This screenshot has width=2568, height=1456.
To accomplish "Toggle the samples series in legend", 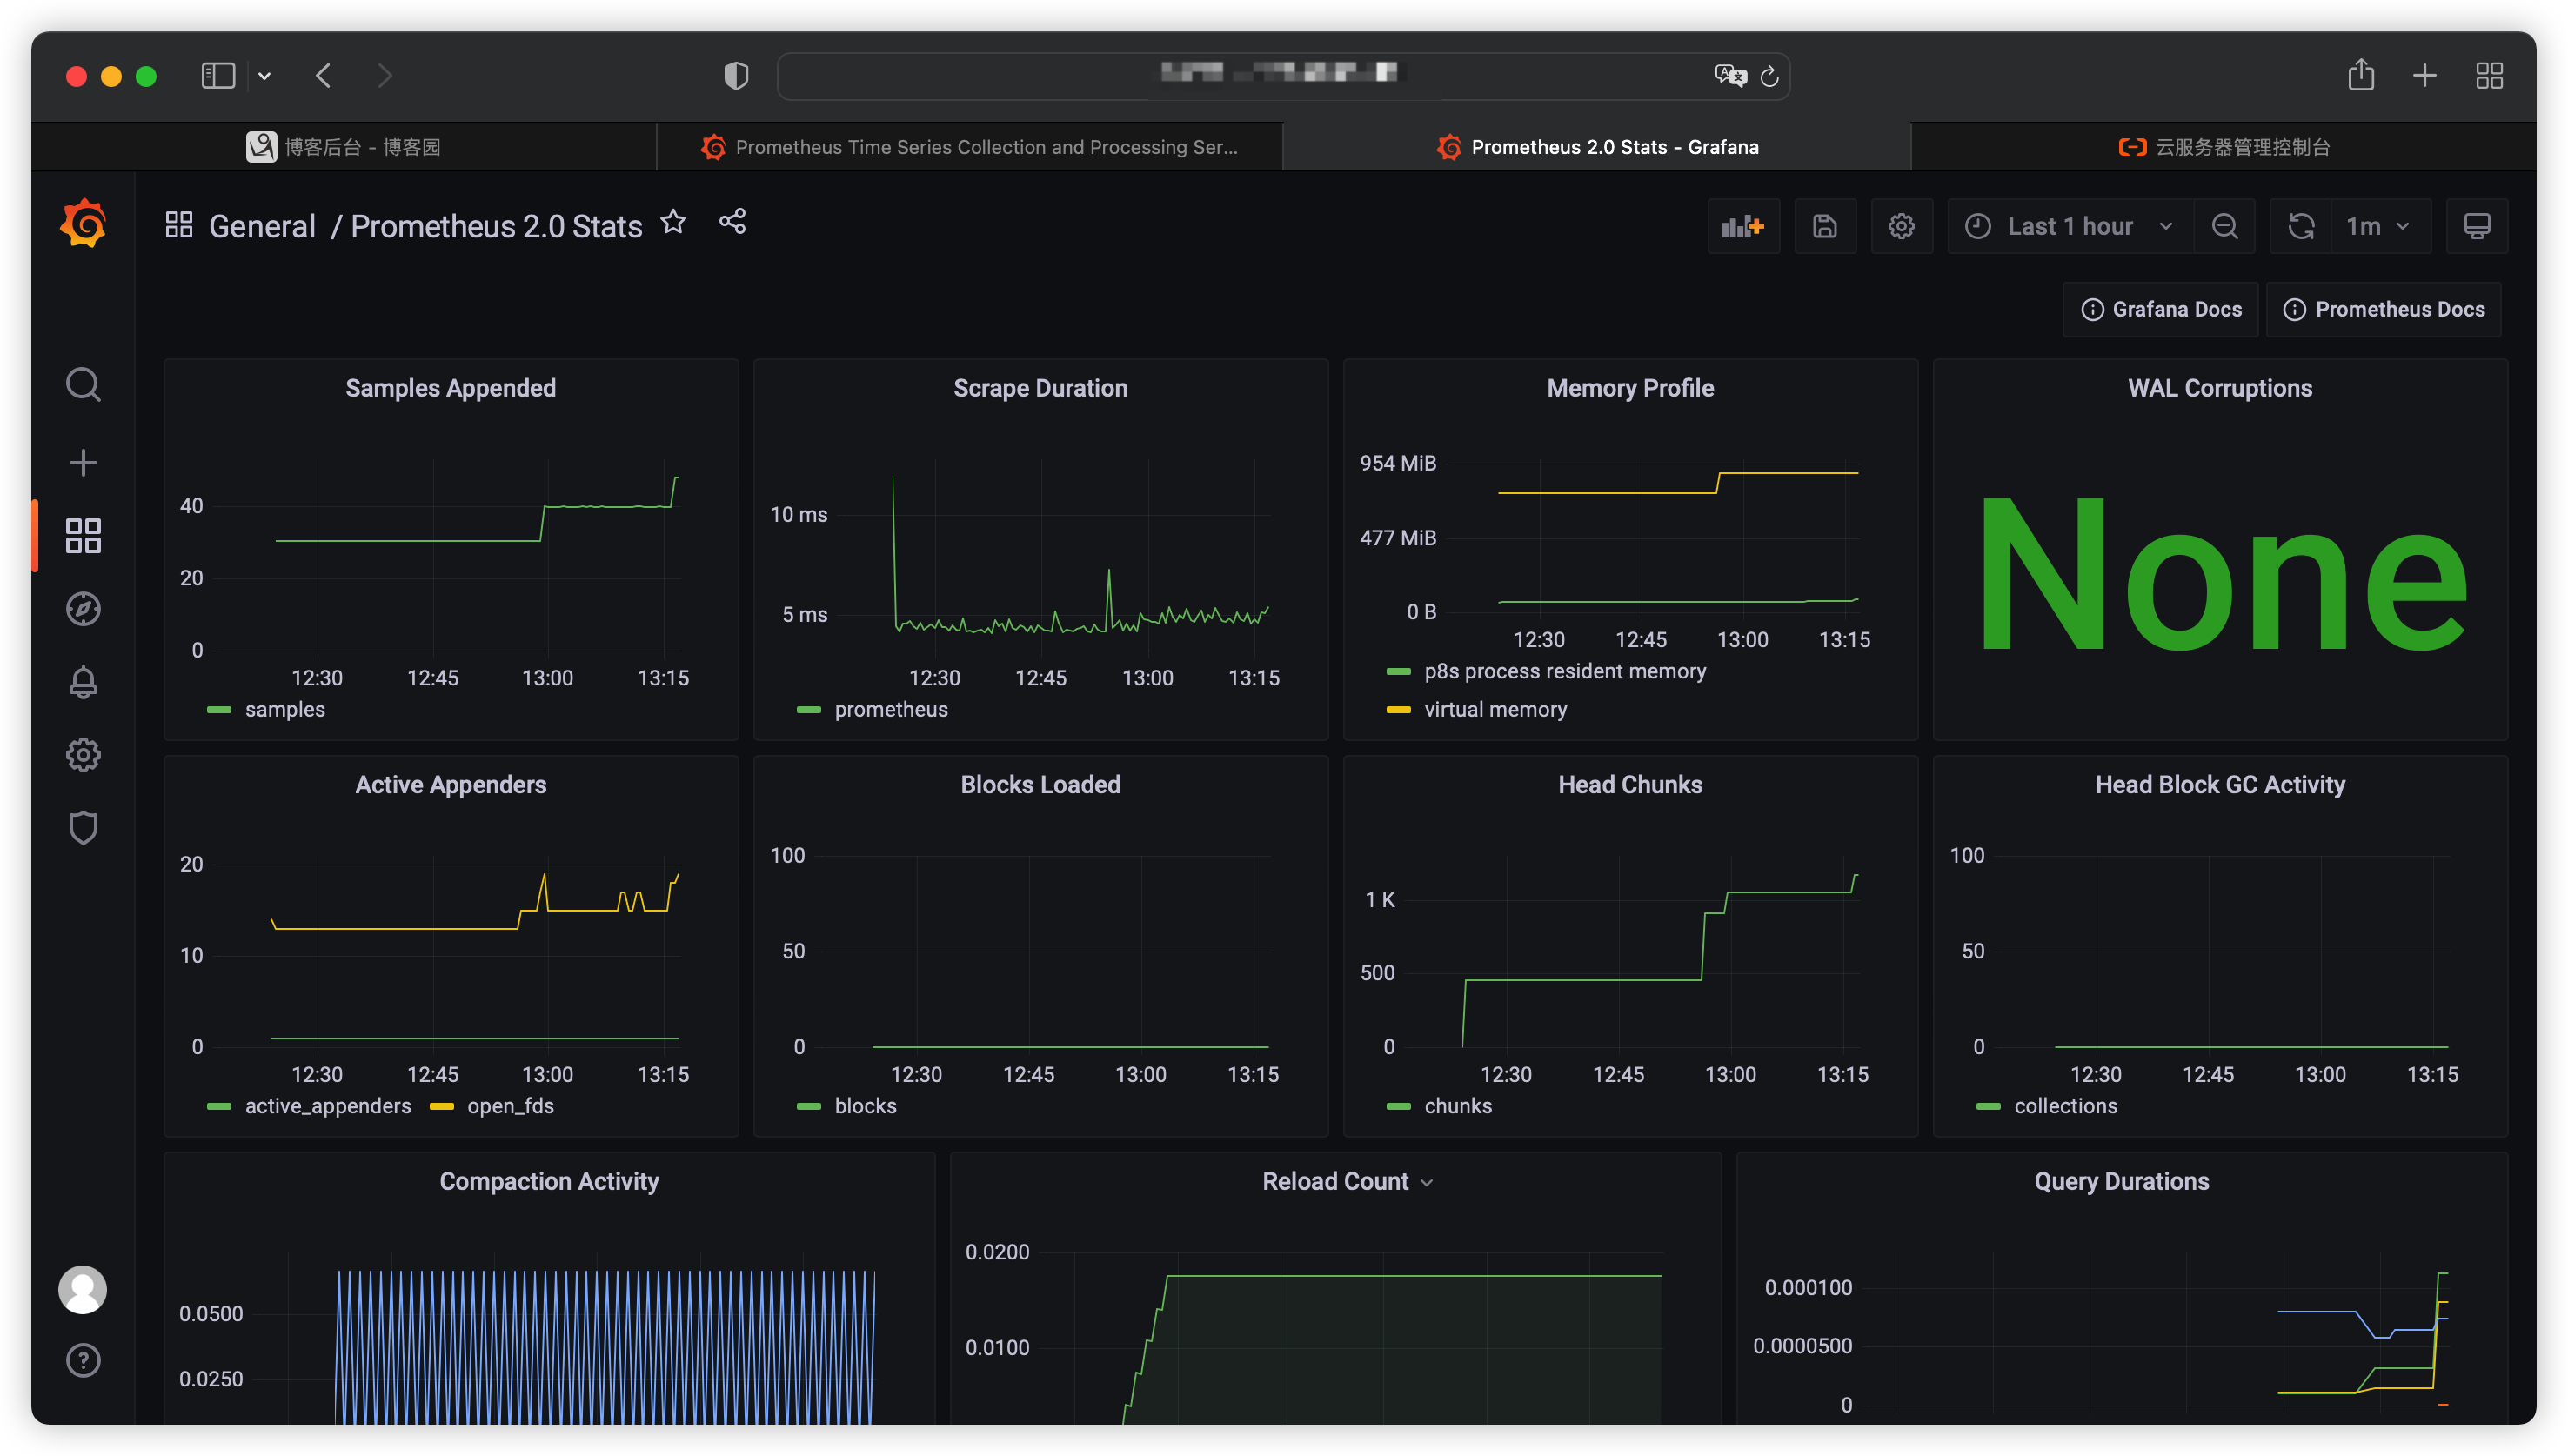I will [285, 710].
